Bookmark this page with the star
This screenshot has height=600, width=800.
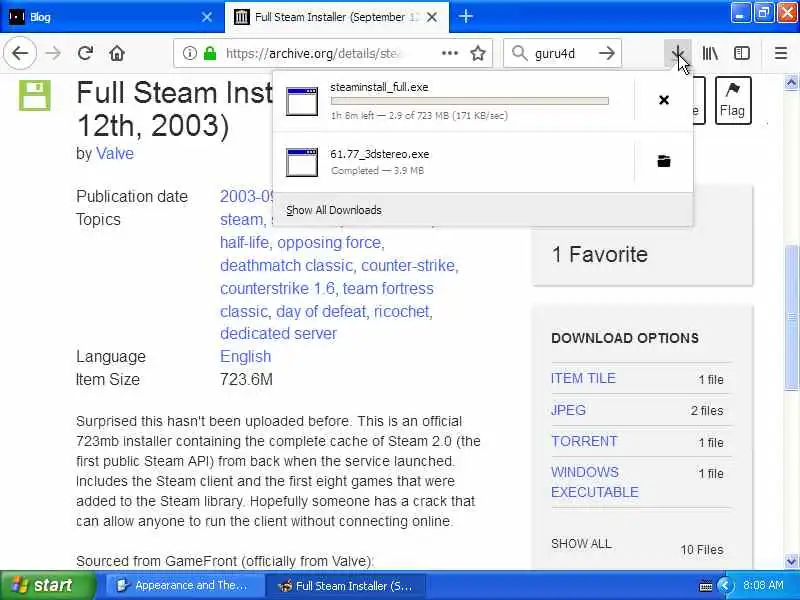[x=478, y=53]
